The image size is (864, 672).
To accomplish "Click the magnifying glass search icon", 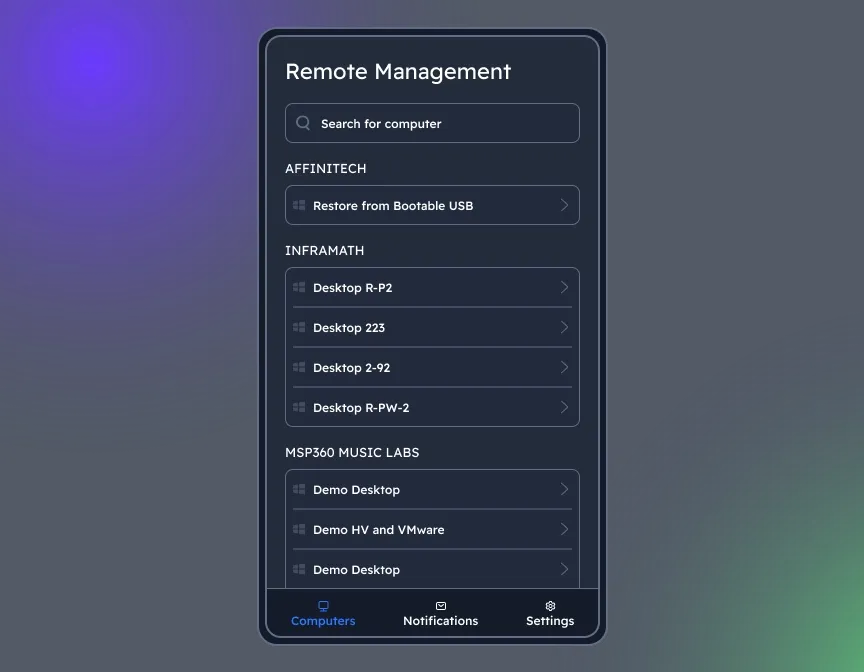I will pyautogui.click(x=303, y=122).
